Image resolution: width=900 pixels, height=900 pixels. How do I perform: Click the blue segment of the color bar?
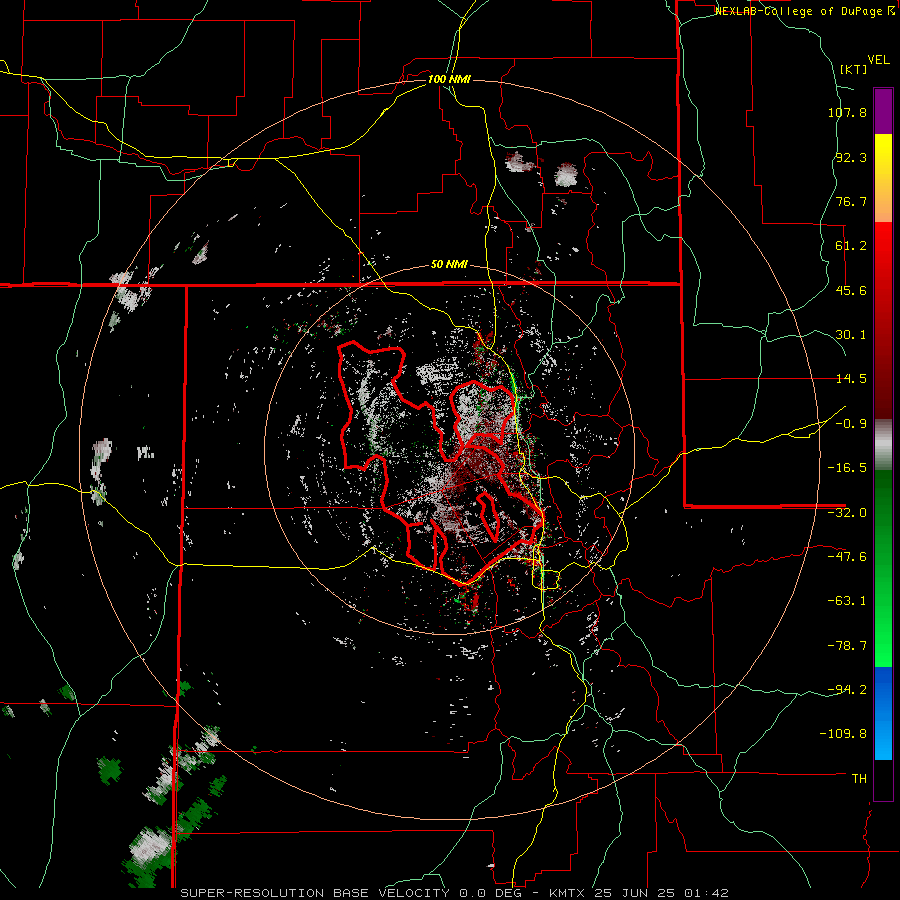[x=883, y=713]
